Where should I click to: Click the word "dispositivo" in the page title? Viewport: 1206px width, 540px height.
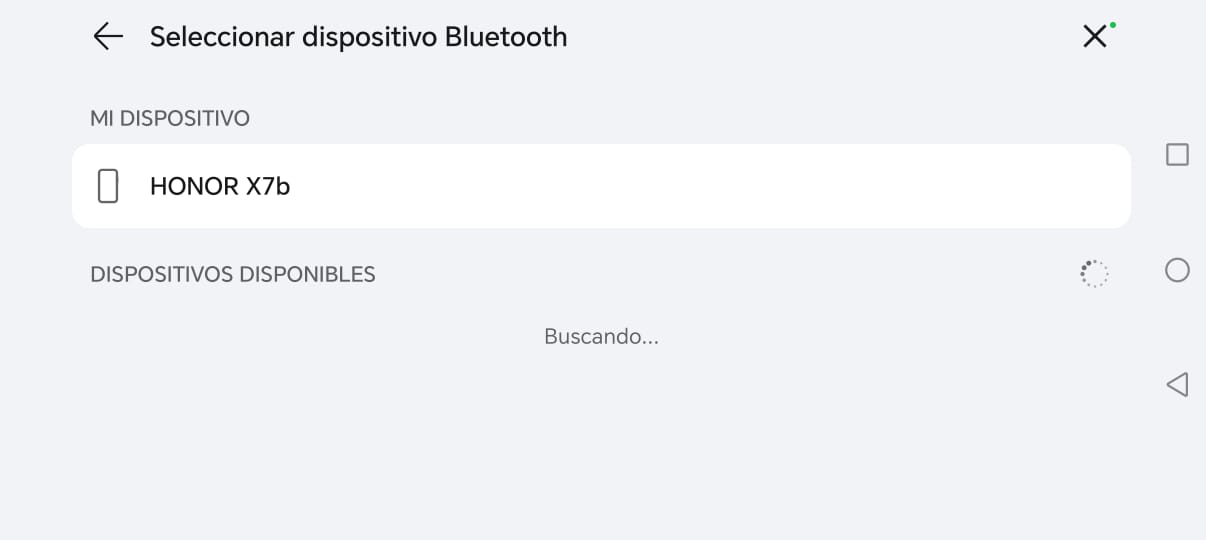pyautogui.click(x=370, y=37)
